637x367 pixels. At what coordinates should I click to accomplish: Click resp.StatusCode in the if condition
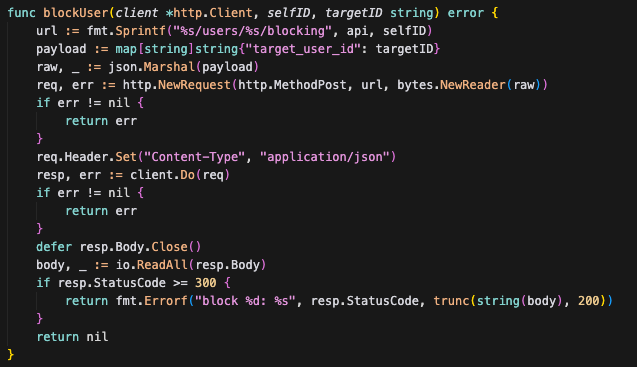[x=112, y=283]
